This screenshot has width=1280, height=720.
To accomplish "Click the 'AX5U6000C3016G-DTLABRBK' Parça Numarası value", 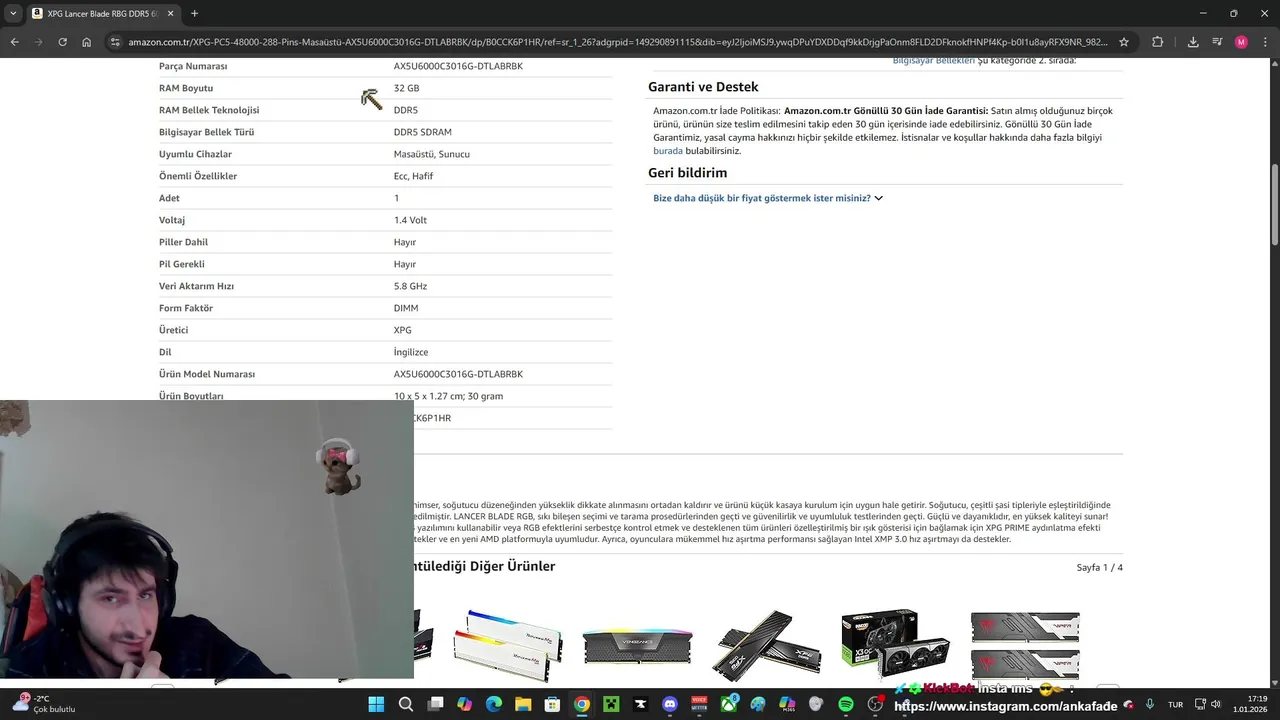I will [458, 66].
